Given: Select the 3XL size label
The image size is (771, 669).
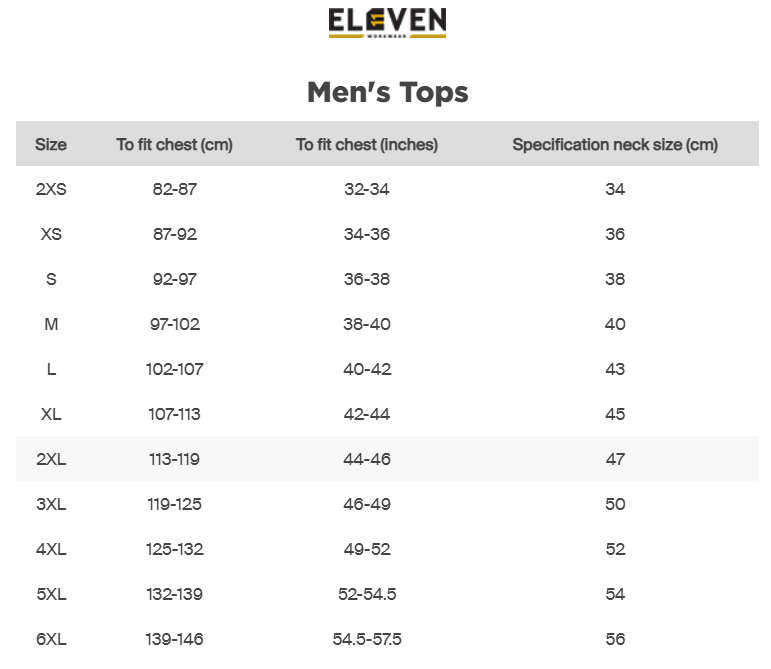Looking at the screenshot, I should 51,504.
